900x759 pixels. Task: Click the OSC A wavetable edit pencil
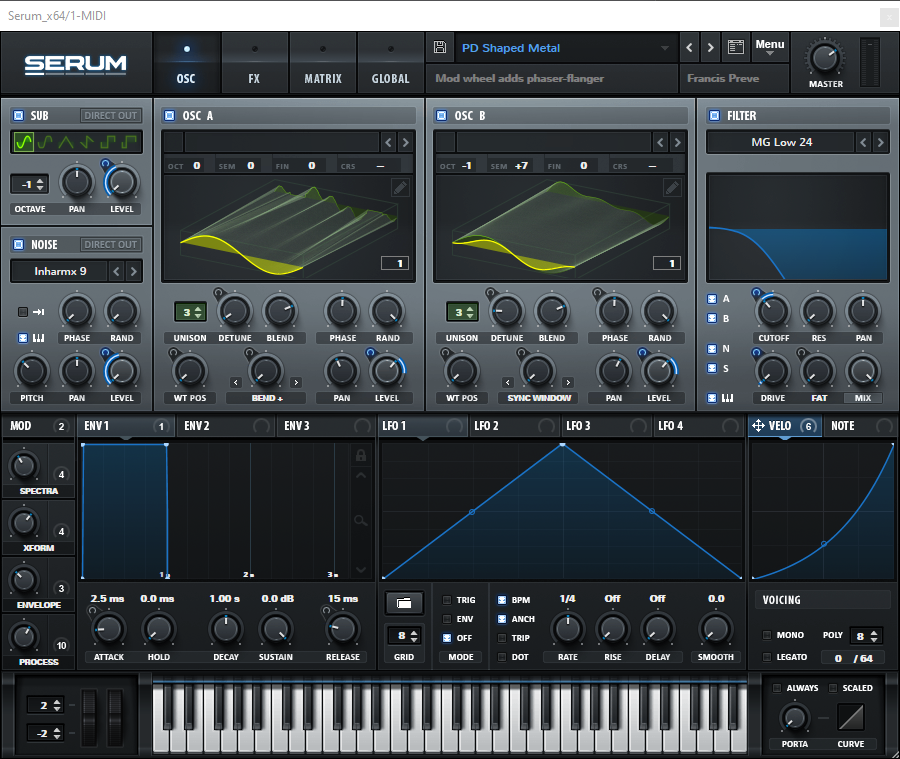click(x=400, y=187)
